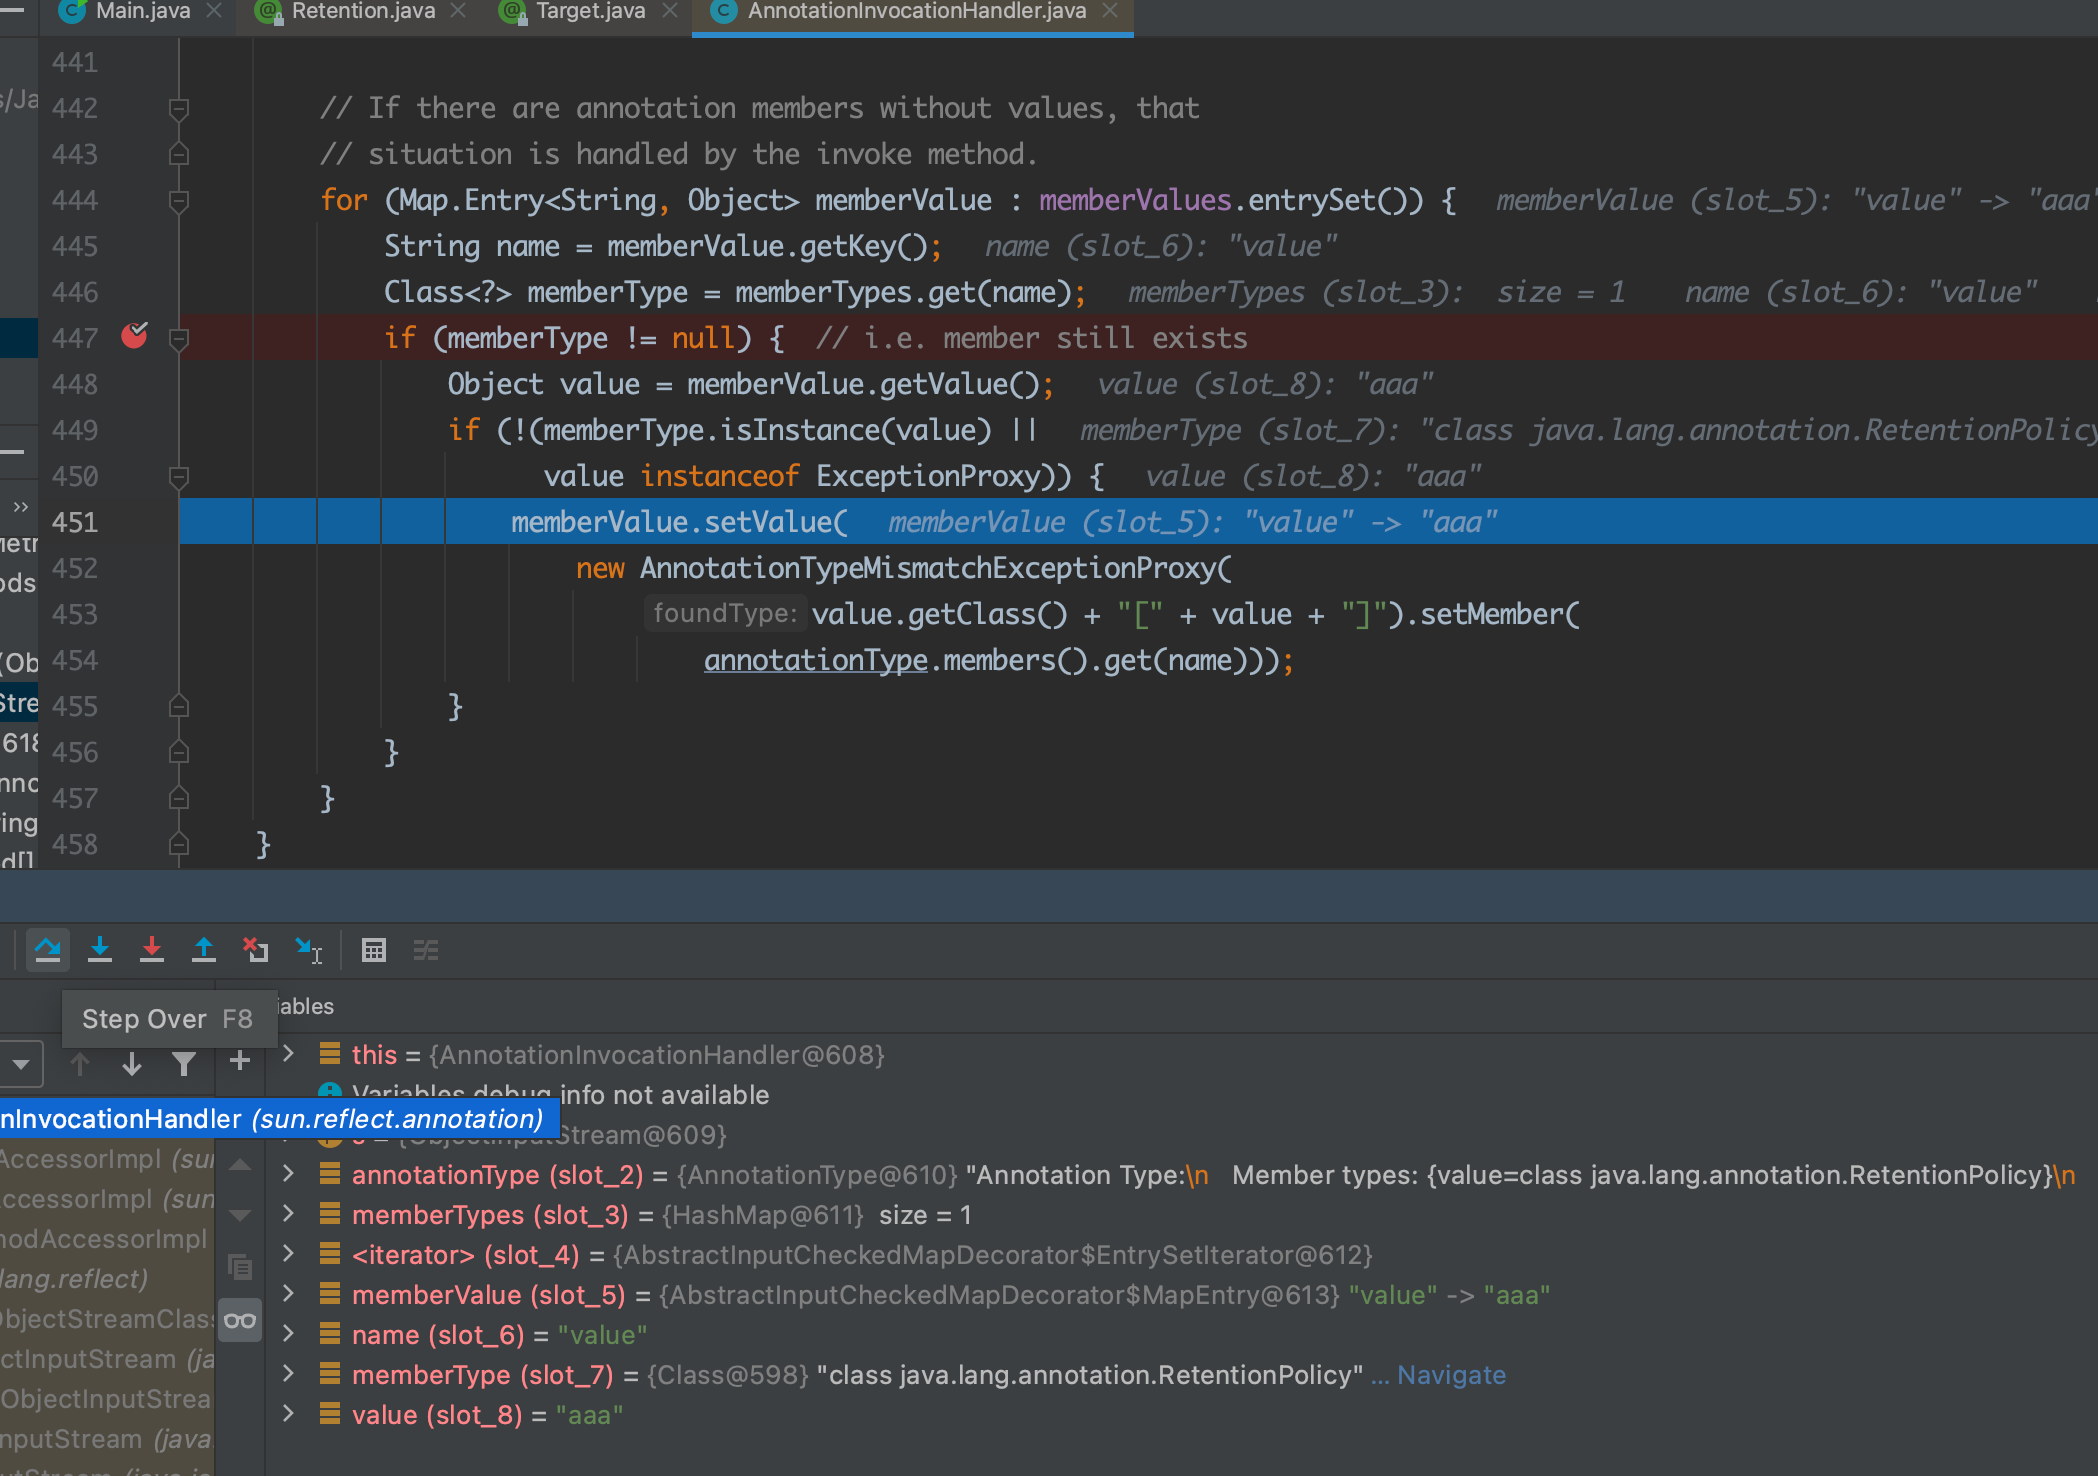
Task: Collapse the for loop fold at line 444
Action: click(x=179, y=200)
